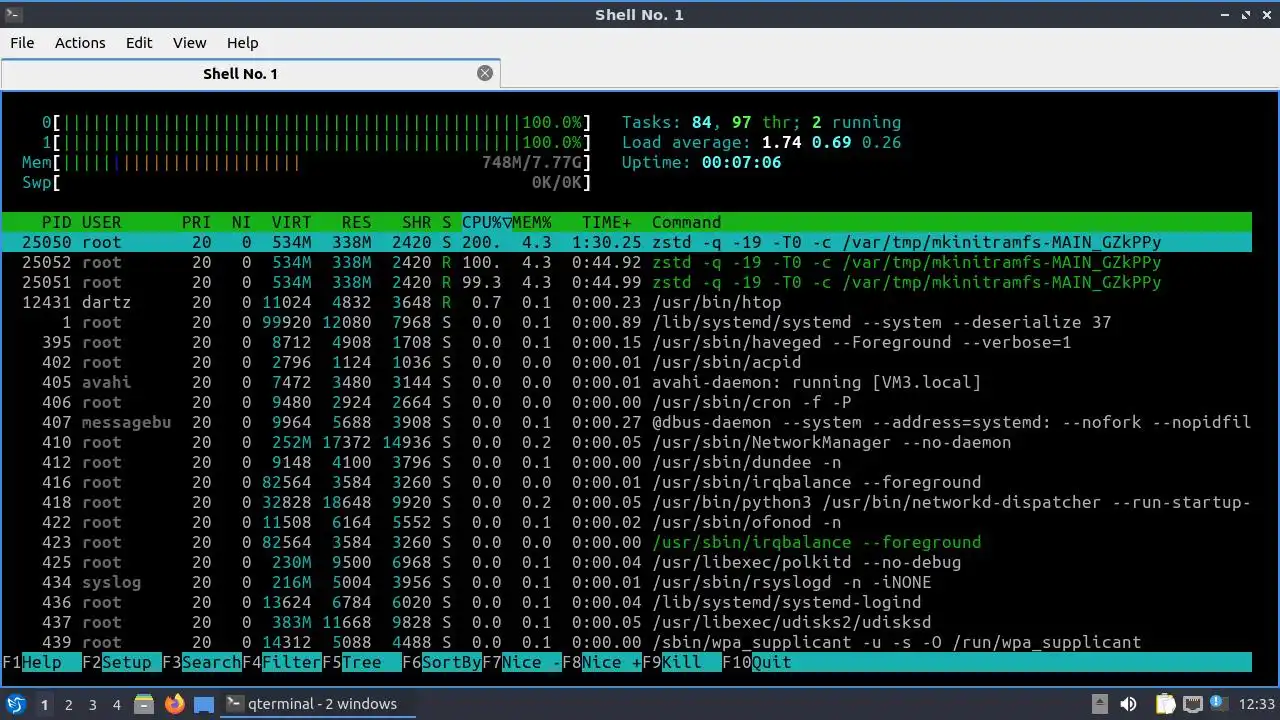This screenshot has width=1280, height=720.
Task: Sort by the PRI column header
Action: coord(197,222)
